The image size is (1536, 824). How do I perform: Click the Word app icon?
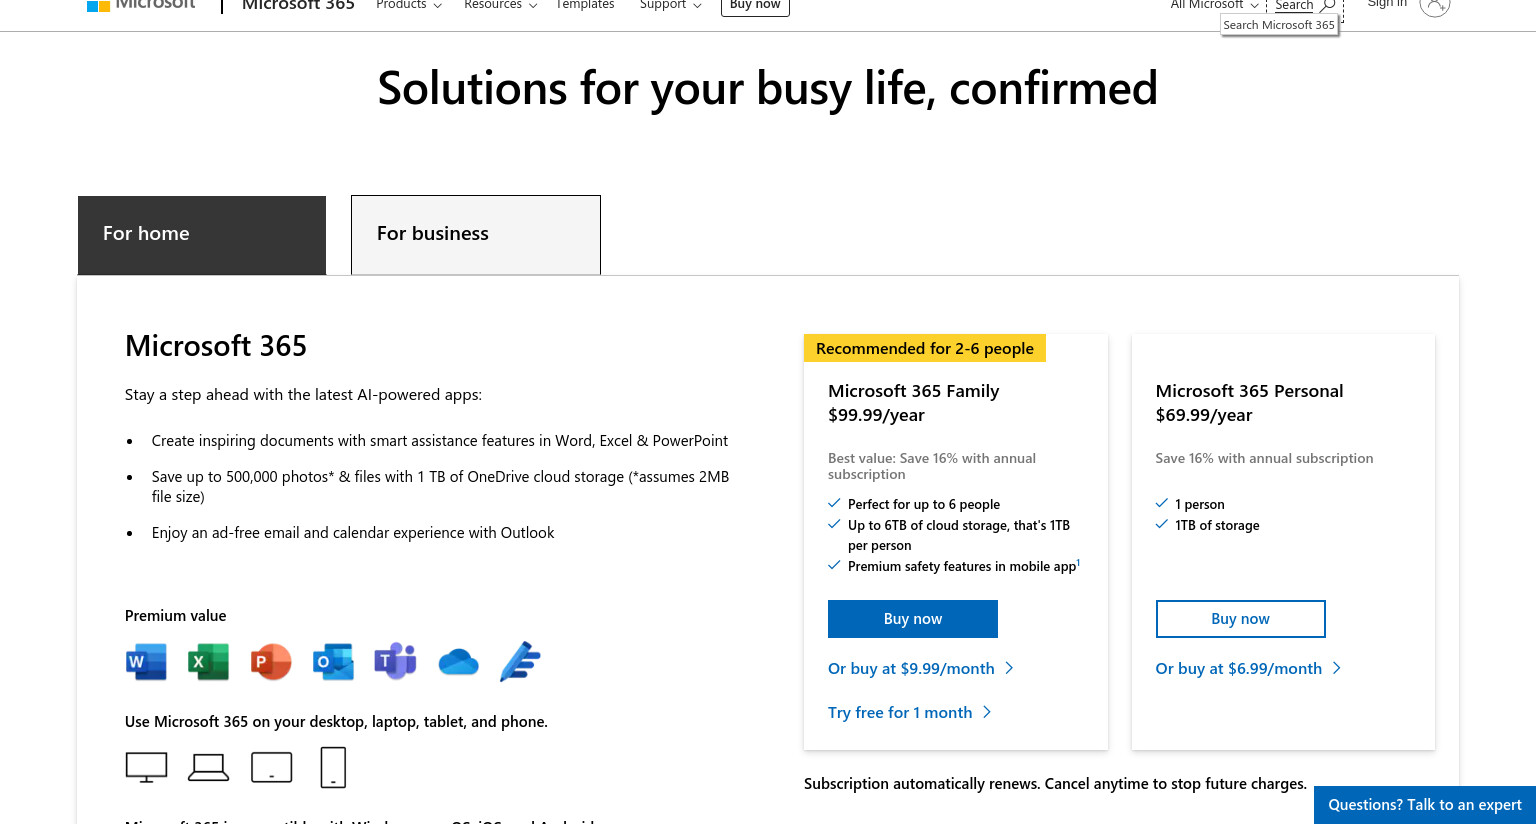pyautogui.click(x=146, y=662)
